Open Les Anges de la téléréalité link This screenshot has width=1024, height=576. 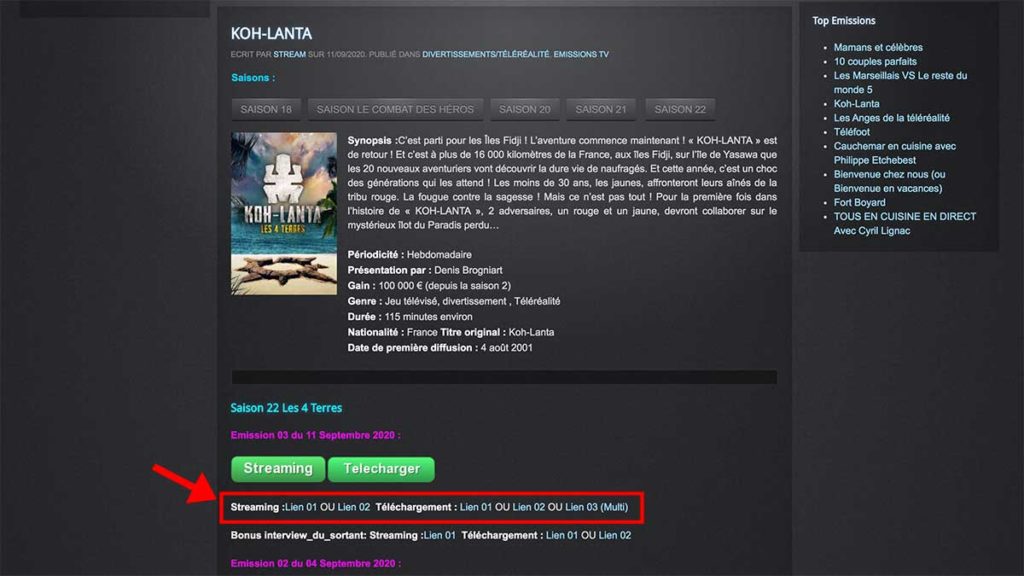coord(891,118)
